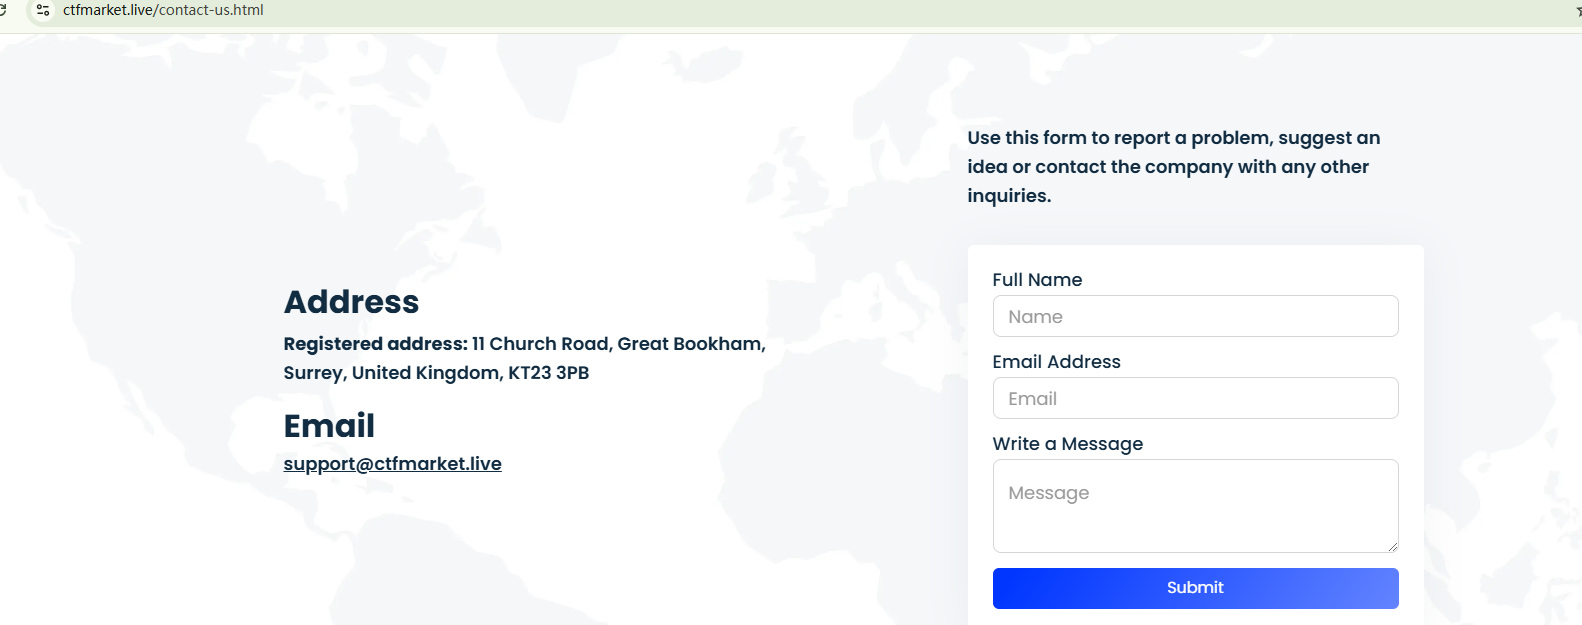Grab the Message box resize handle
The image size is (1582, 625).
tap(1391, 546)
